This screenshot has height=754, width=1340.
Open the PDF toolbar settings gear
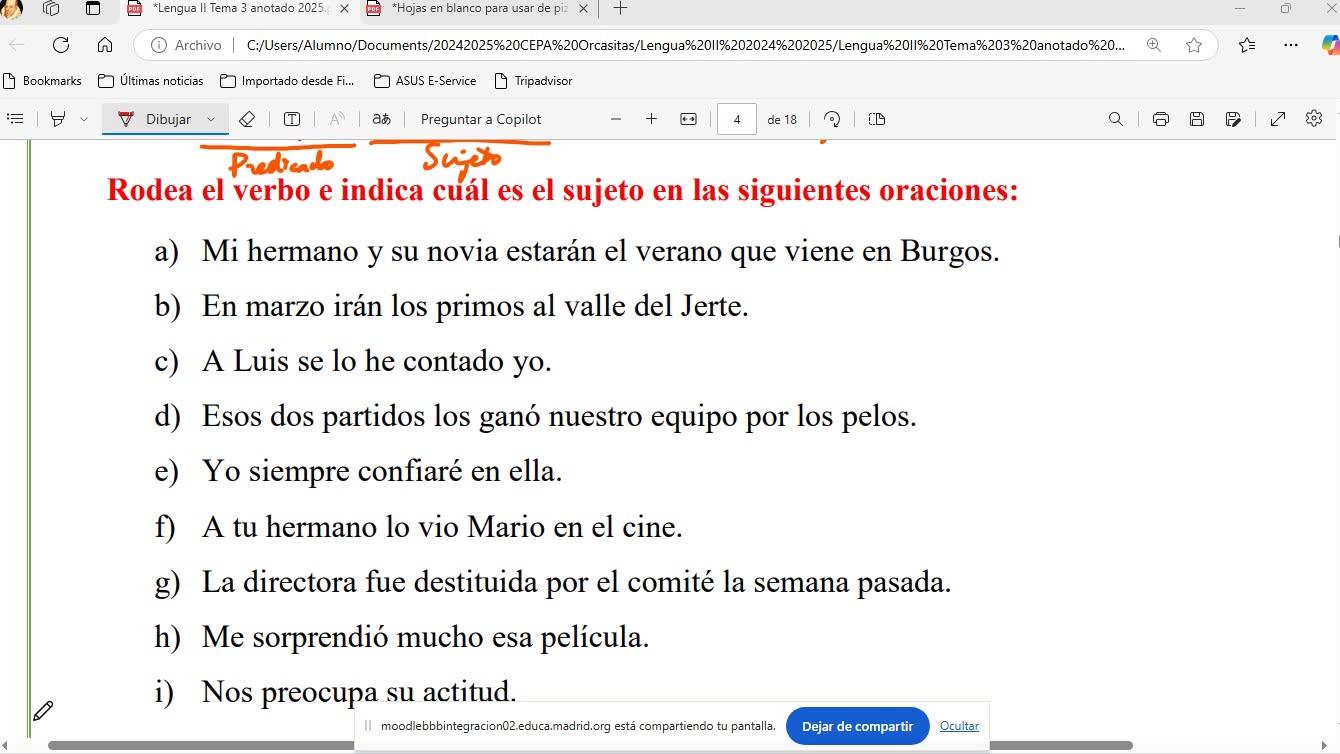pyautogui.click(x=1314, y=119)
